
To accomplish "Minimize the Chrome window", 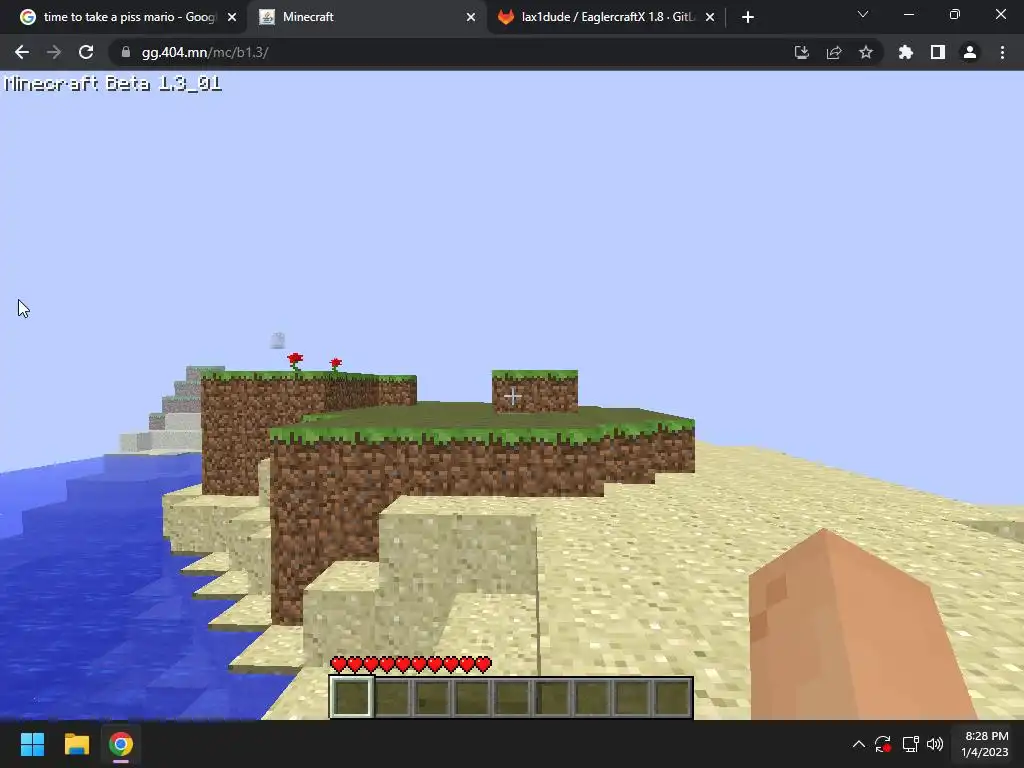I will click(x=908, y=14).
